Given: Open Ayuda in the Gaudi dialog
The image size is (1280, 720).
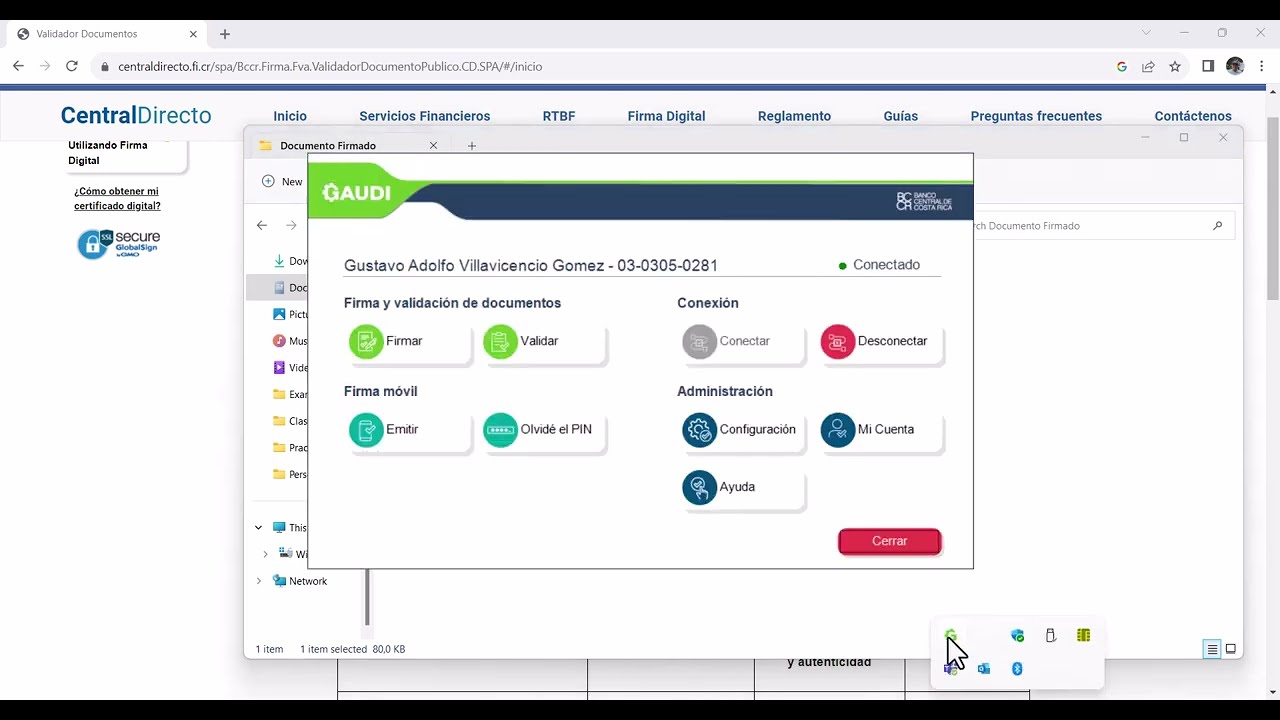Looking at the screenshot, I should [743, 488].
